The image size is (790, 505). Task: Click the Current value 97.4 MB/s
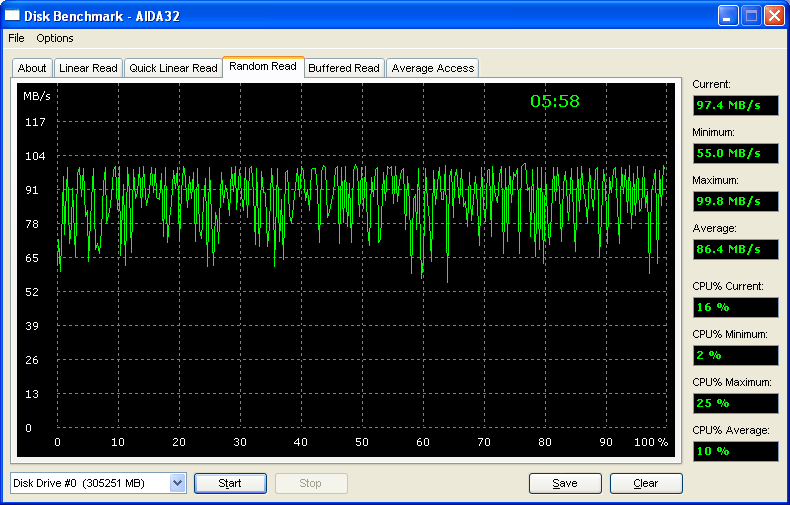[736, 105]
